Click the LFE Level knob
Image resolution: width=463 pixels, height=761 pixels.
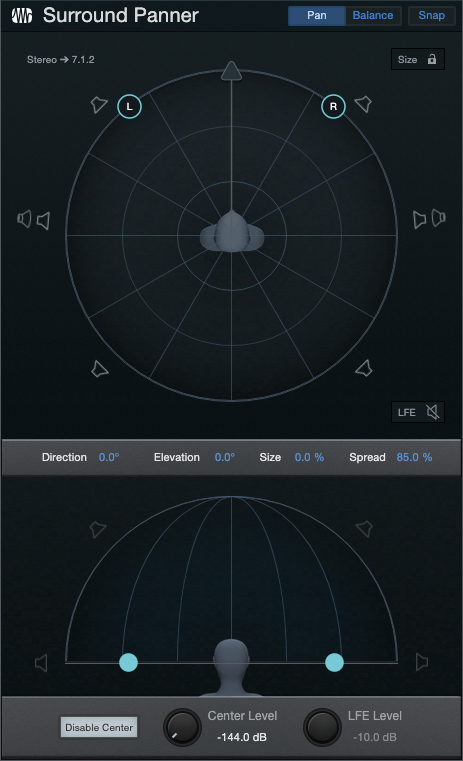coord(322,728)
